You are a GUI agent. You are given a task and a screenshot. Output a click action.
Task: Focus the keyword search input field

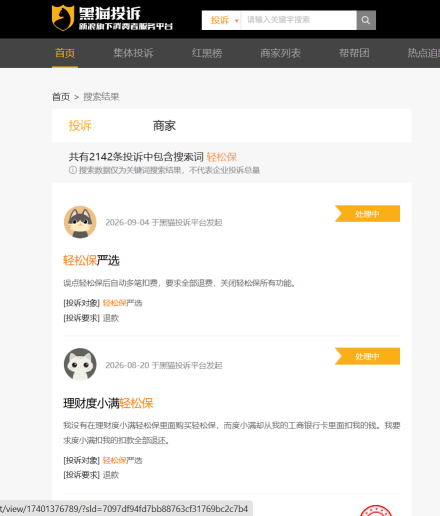click(299, 20)
